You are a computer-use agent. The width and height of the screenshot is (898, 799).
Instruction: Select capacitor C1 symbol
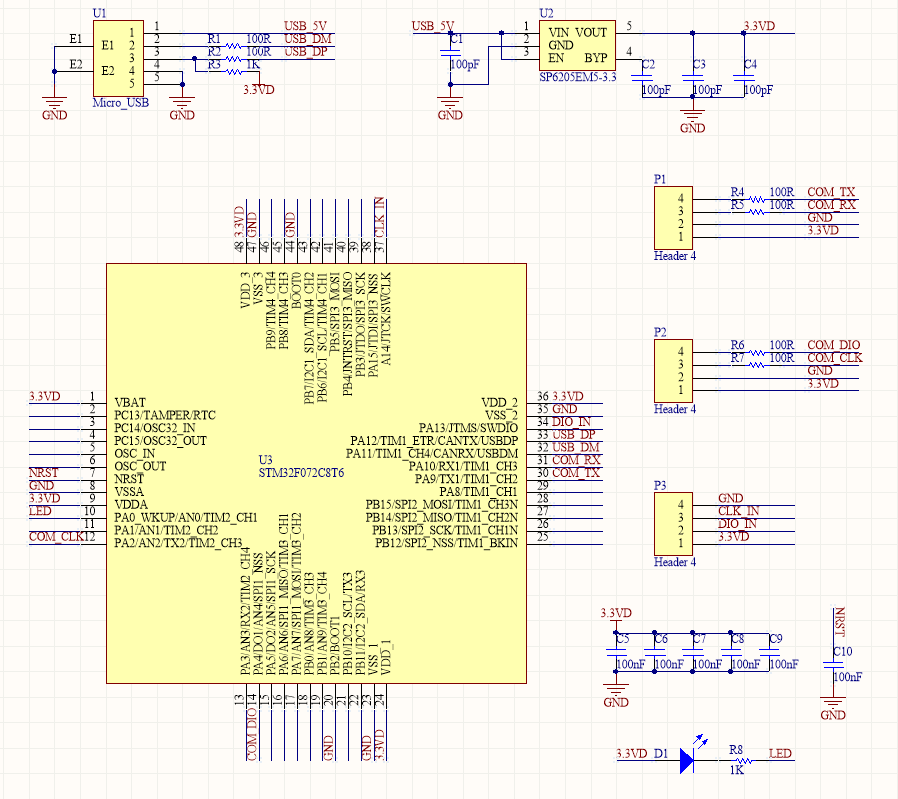(450, 53)
